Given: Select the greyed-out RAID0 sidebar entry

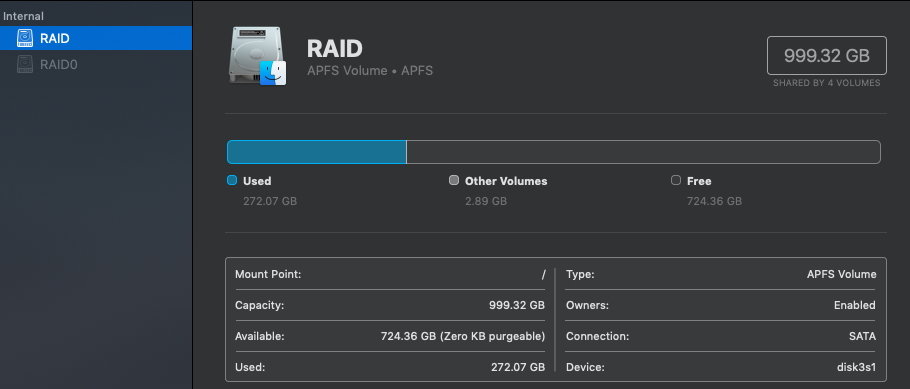Looking at the screenshot, I should [96, 64].
